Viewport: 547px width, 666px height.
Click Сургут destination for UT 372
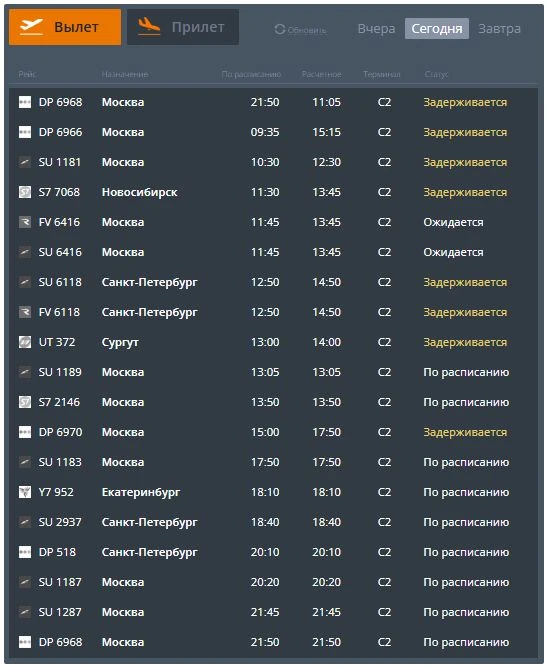120,342
